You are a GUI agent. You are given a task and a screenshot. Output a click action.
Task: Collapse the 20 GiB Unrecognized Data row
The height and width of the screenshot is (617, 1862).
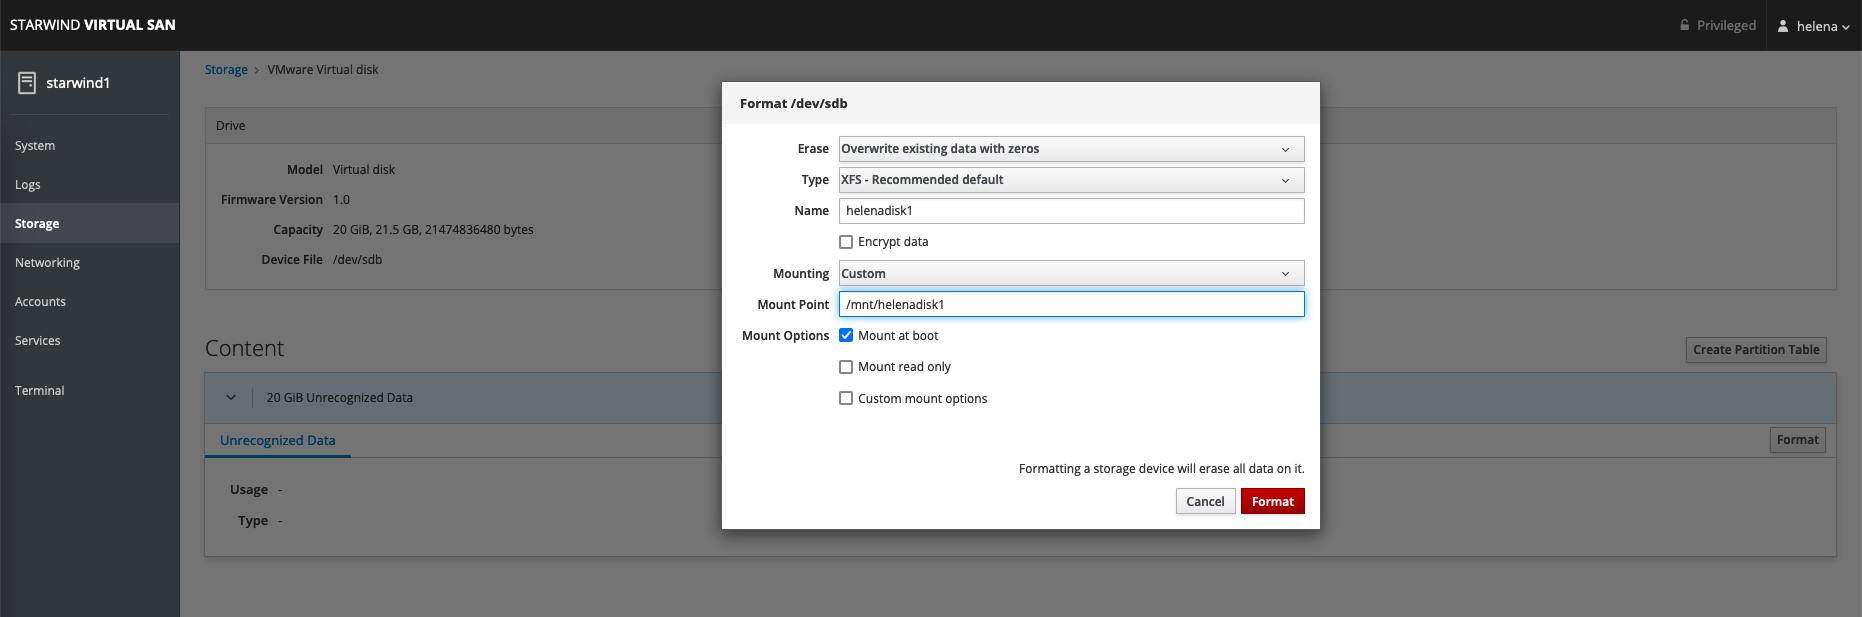tap(231, 398)
